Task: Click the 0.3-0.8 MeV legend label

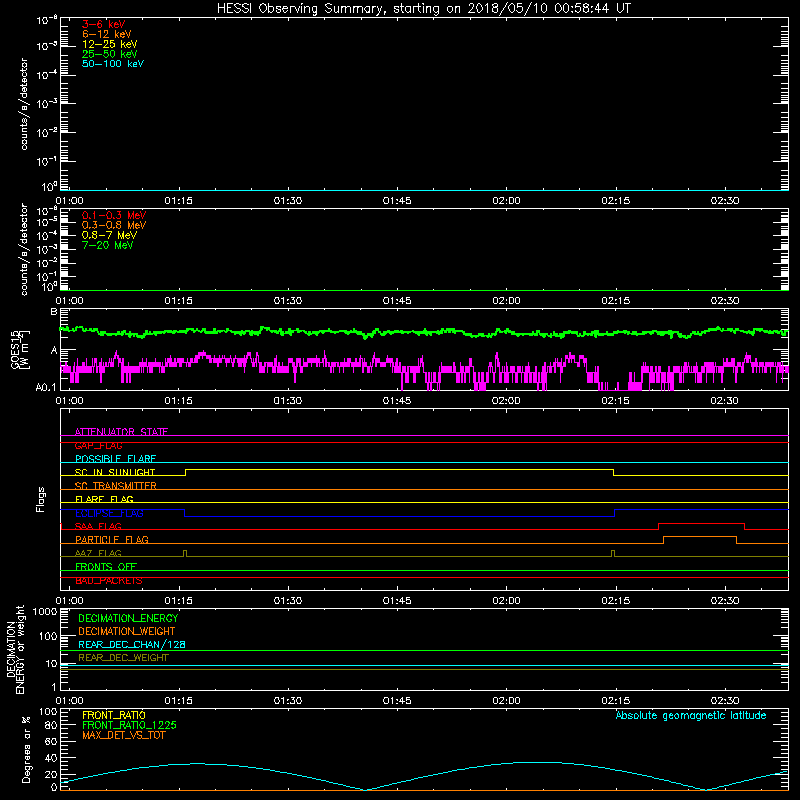Action: coord(114,225)
